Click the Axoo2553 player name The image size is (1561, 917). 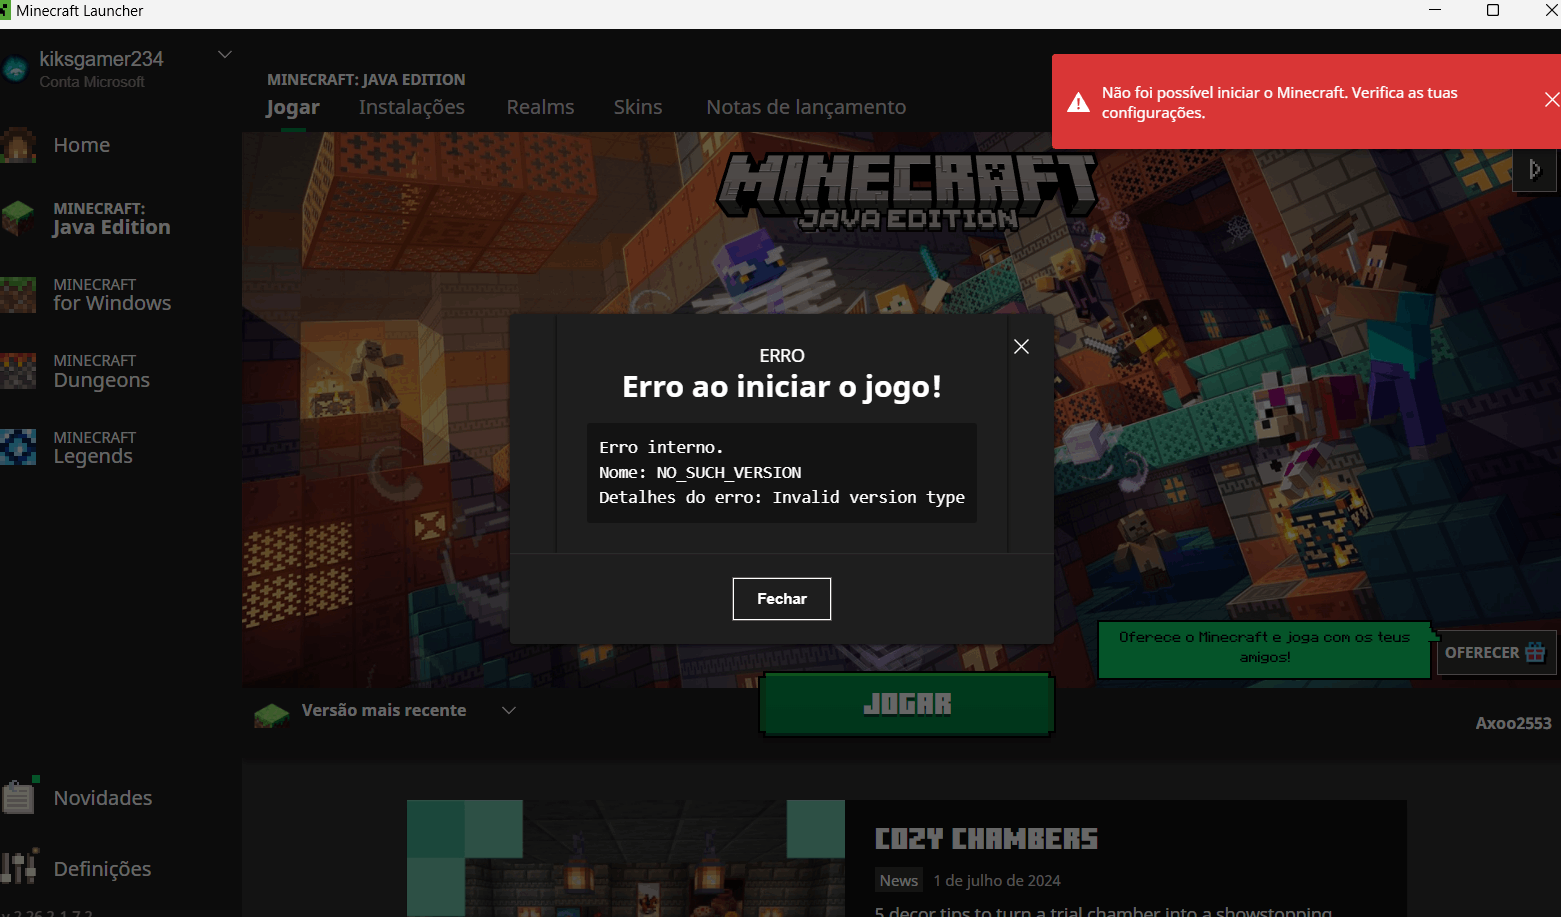point(1513,723)
